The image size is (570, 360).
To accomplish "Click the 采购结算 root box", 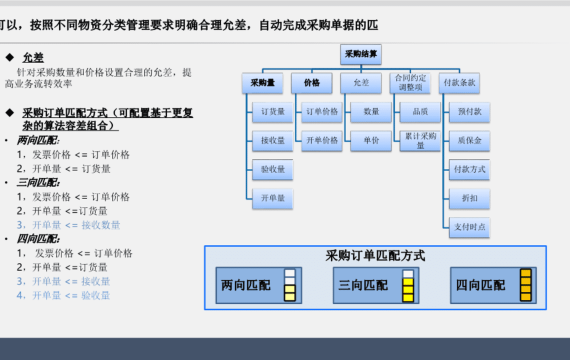I will click(x=361, y=55).
